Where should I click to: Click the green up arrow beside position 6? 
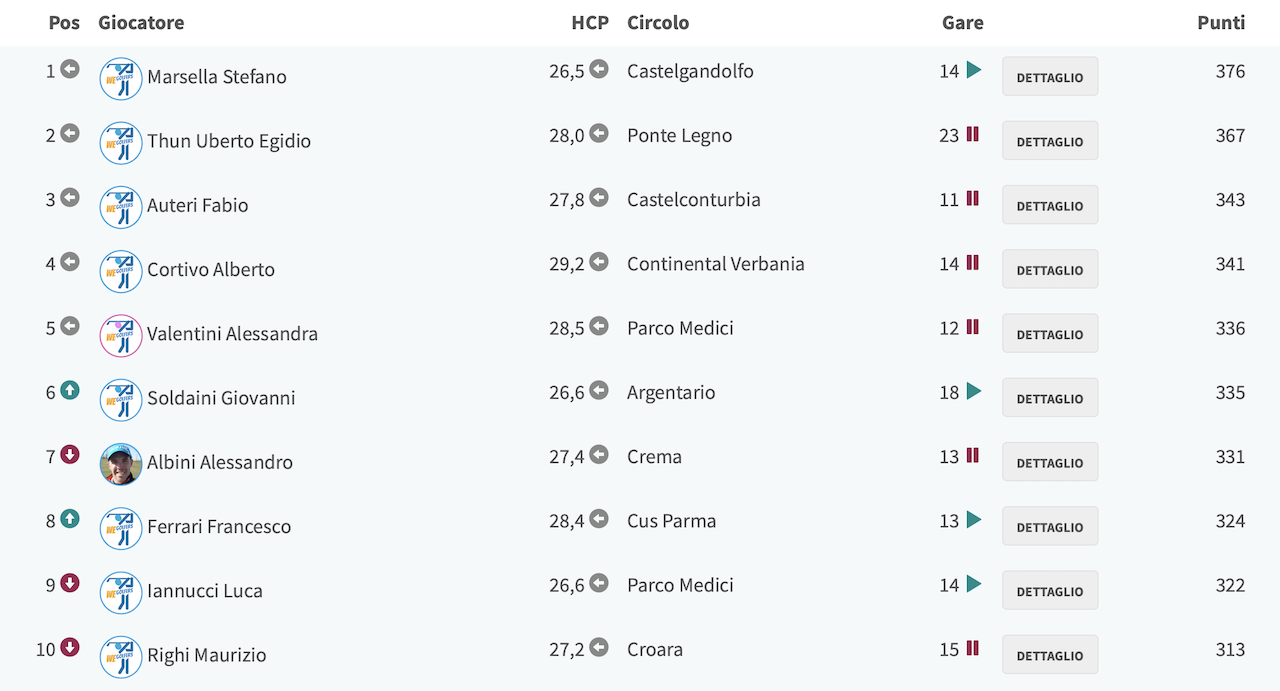coord(70,390)
